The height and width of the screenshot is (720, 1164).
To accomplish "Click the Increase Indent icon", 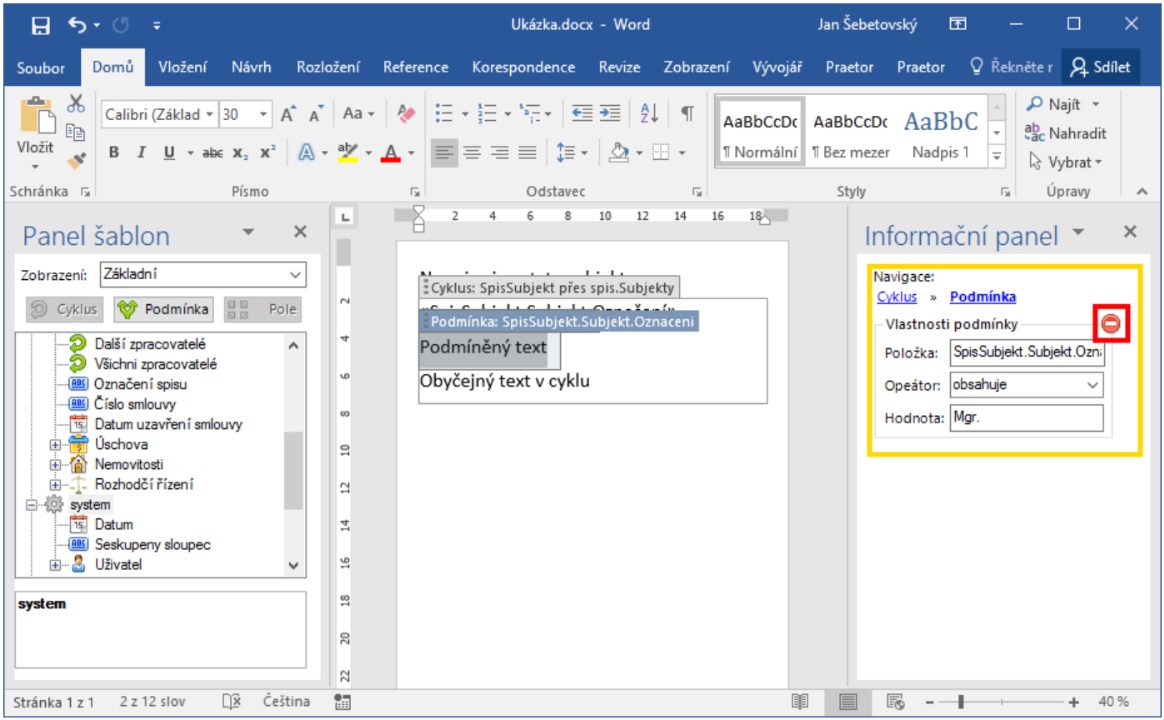I will [609, 114].
